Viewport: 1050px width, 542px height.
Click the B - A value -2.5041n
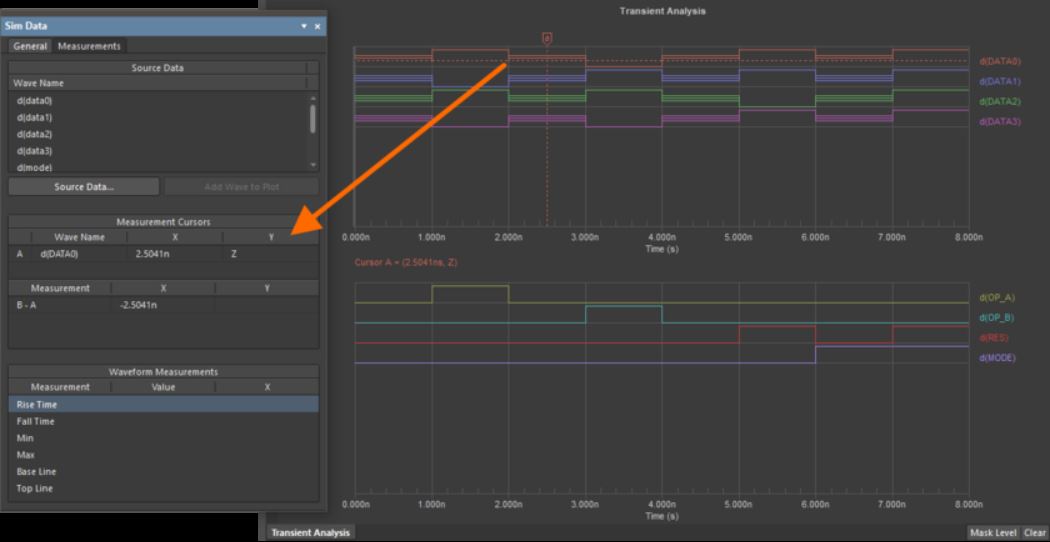pyautogui.click(x=139, y=305)
